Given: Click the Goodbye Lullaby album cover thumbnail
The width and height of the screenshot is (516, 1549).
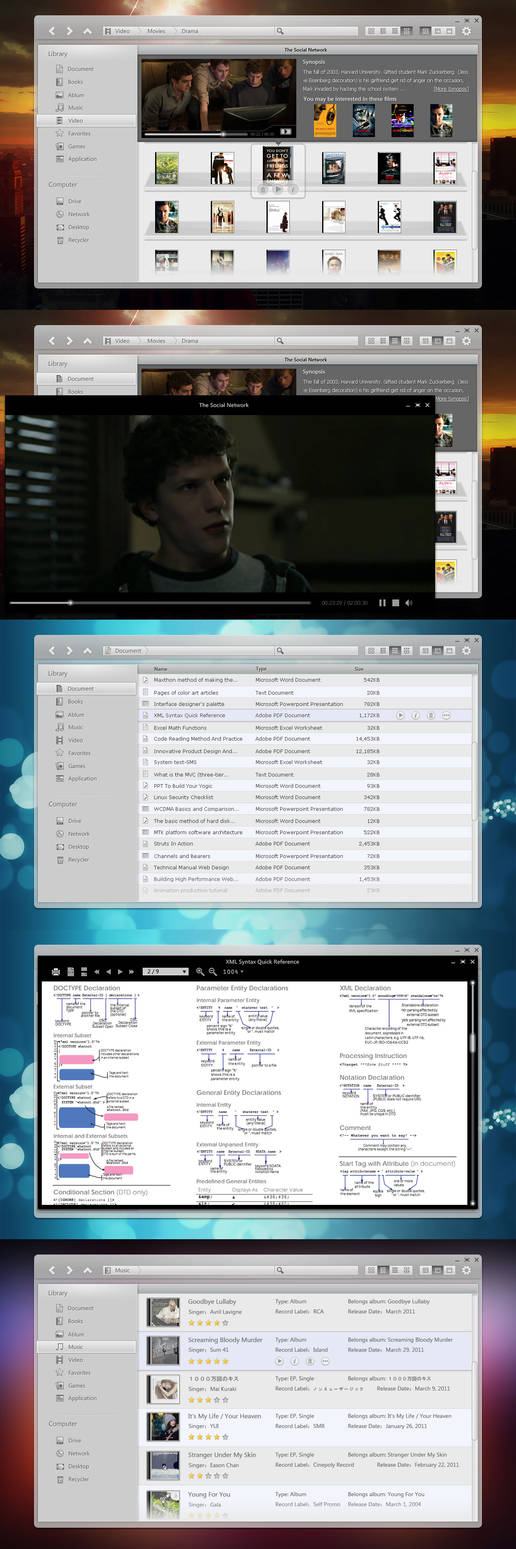Looking at the screenshot, I should pos(163,1311).
